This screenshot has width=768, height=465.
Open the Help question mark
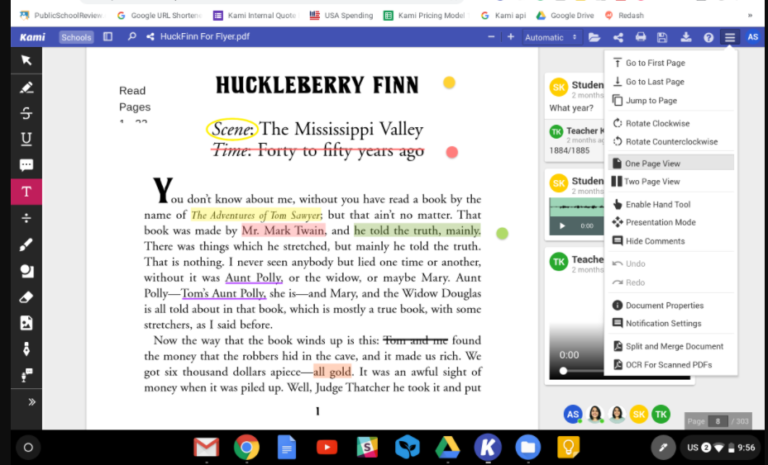(708, 37)
